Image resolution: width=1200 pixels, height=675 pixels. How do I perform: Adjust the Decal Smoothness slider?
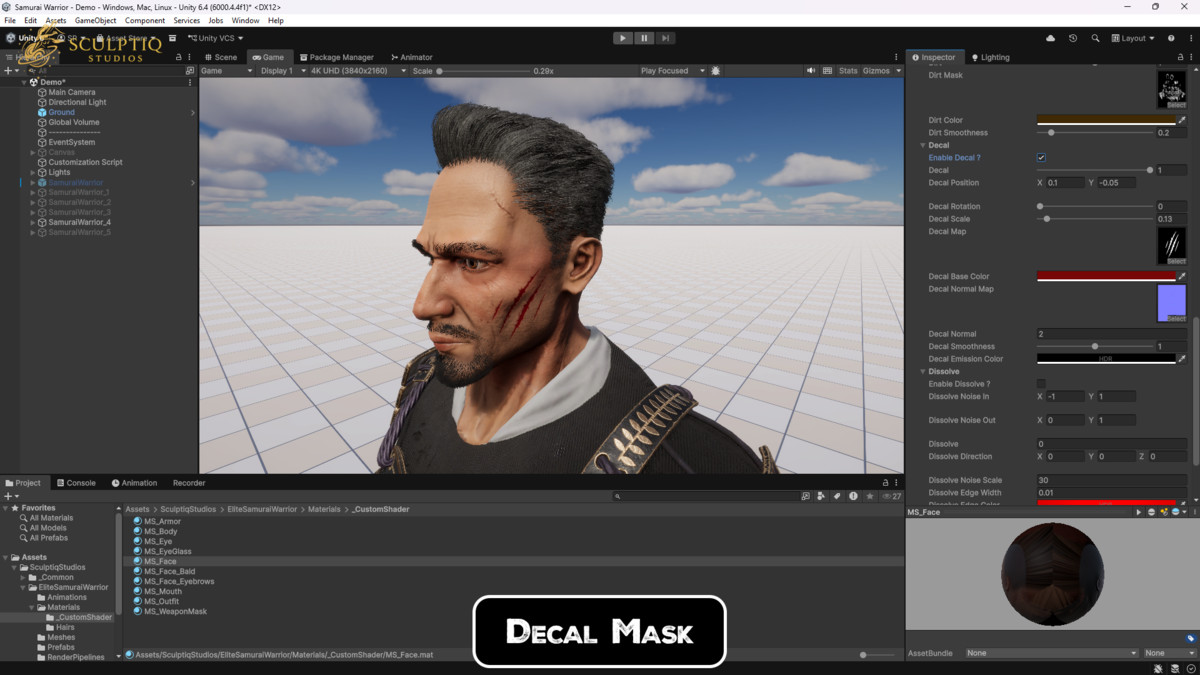pos(1096,347)
